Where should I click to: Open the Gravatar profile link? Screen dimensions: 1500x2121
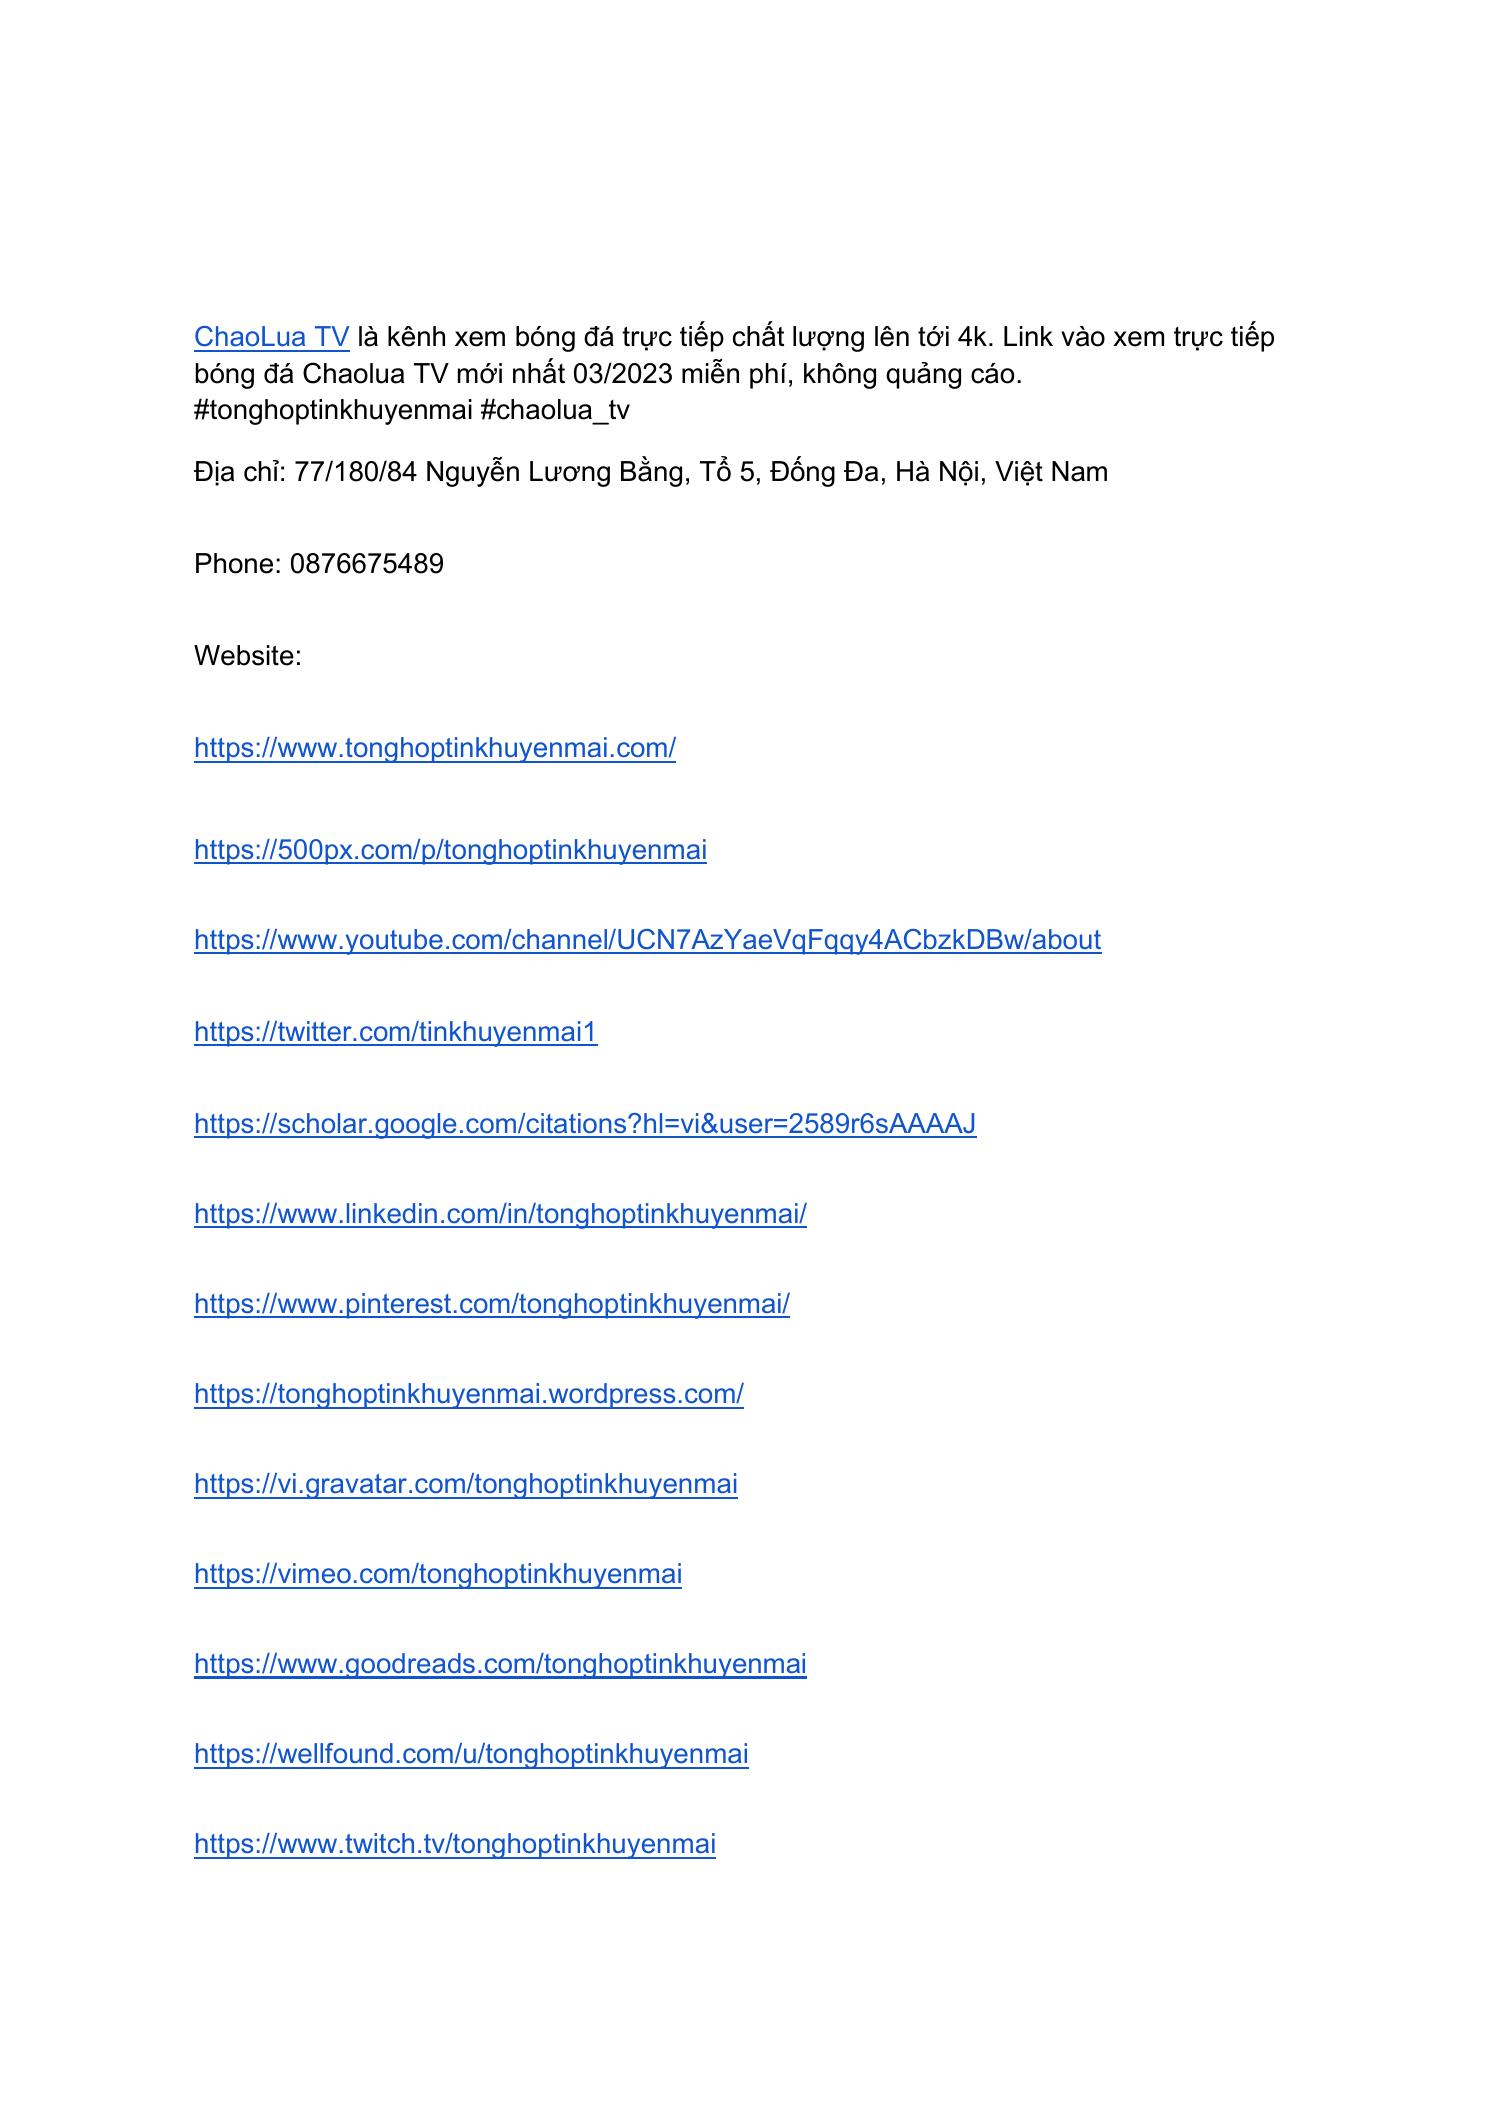(x=466, y=1484)
